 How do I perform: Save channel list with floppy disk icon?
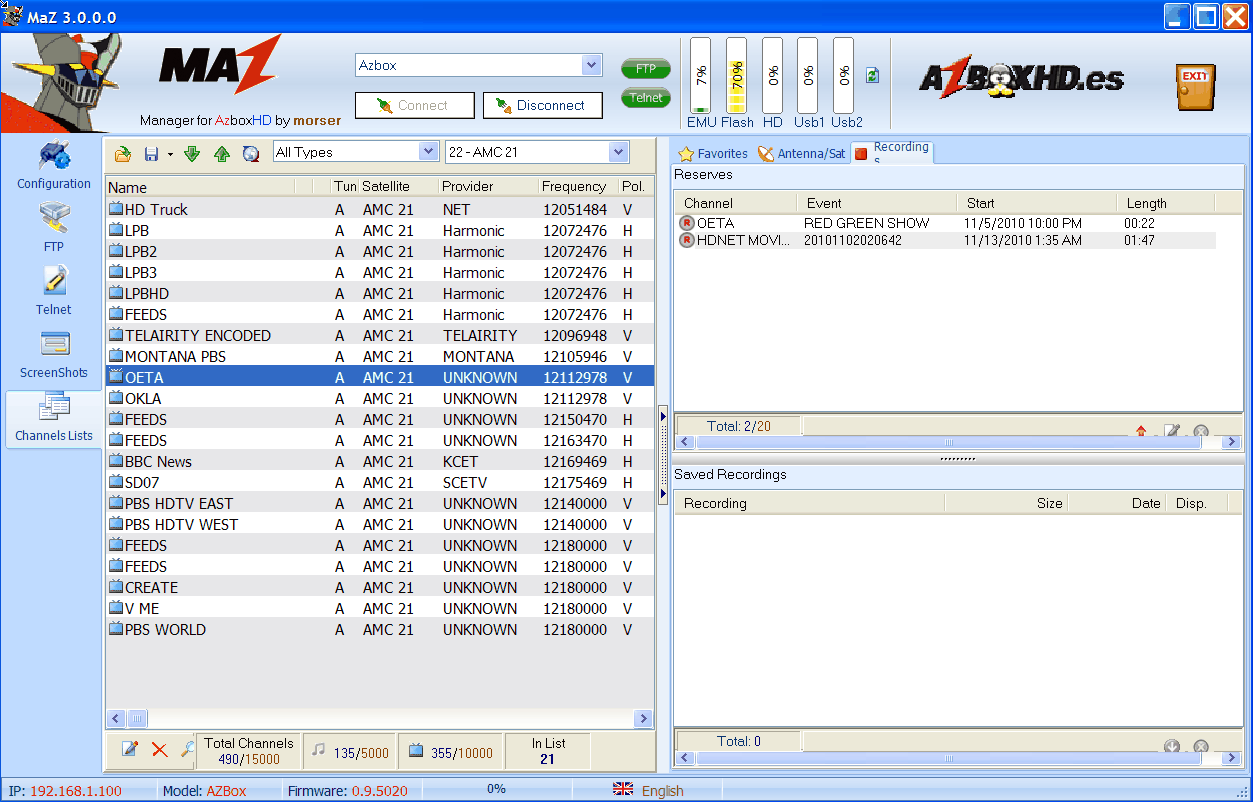point(151,154)
